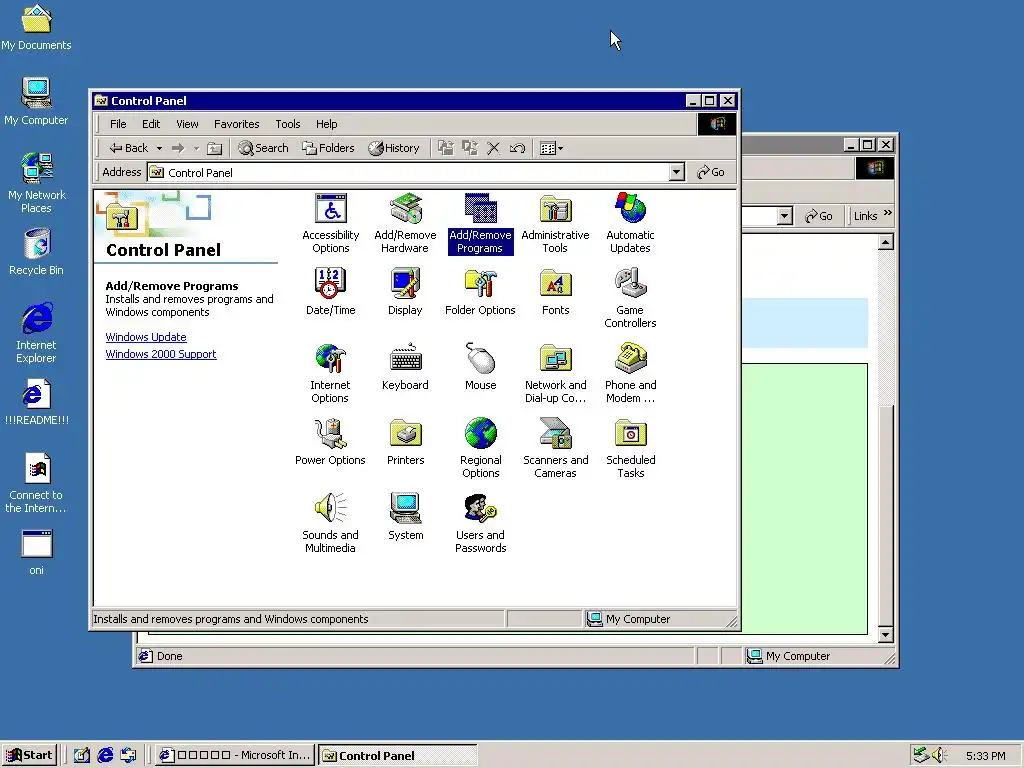Expand address dropdown in background window
Viewport: 1024px width, 768px height.
point(785,216)
